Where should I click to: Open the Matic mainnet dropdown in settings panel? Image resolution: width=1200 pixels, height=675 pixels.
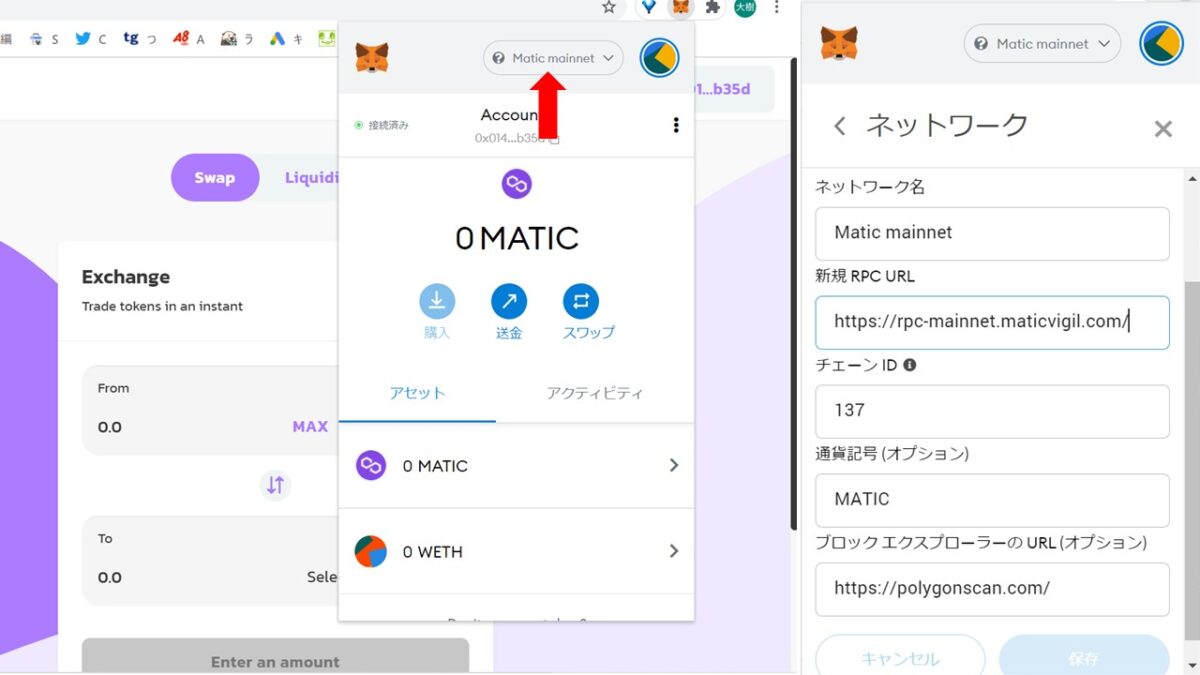coord(1042,44)
